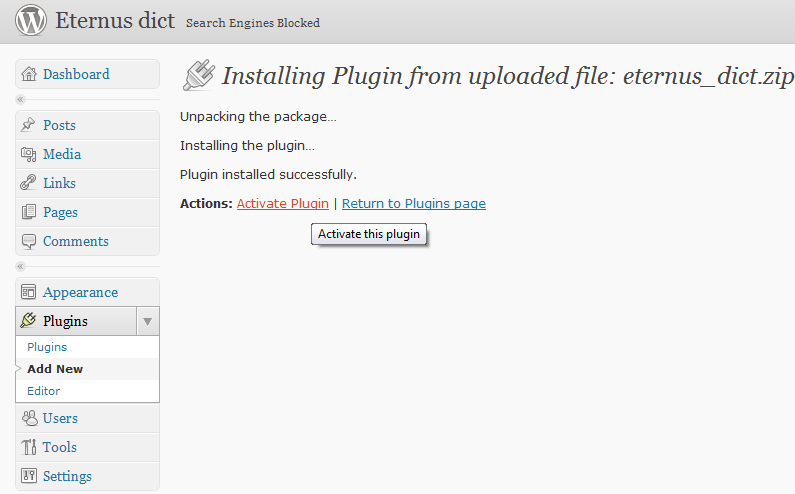
Task: Click the WordPress logo icon
Action: pos(30,20)
